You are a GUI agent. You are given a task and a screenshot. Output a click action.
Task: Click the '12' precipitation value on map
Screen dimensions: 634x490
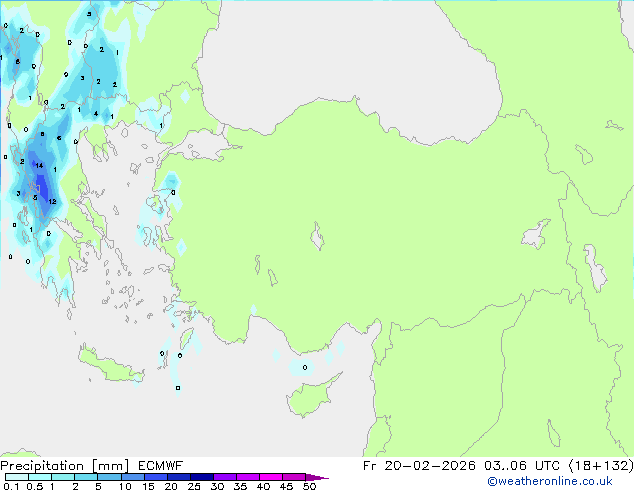[x=52, y=201]
